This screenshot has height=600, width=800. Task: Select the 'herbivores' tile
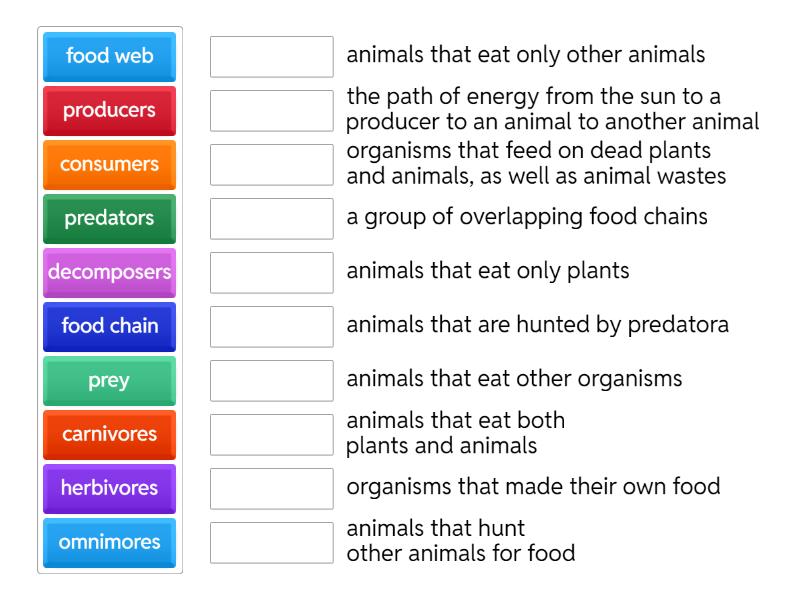tap(108, 489)
